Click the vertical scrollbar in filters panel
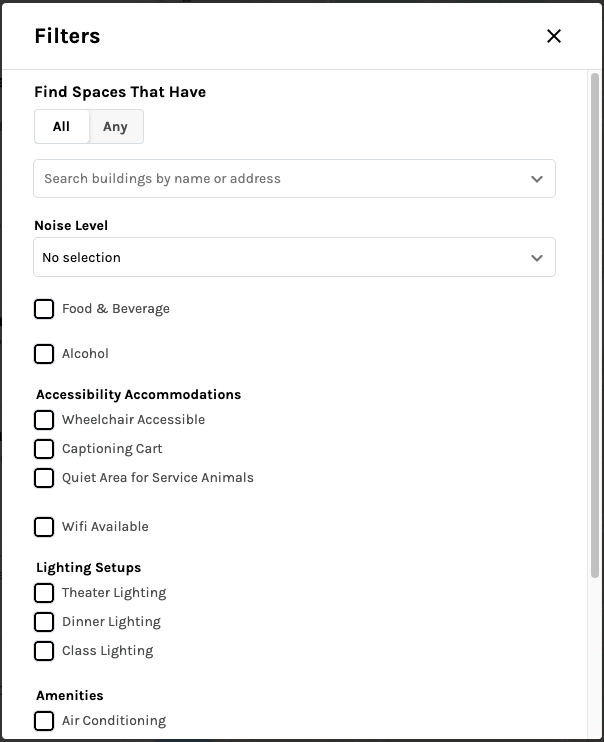Image resolution: width=604 pixels, height=742 pixels. tap(595, 320)
